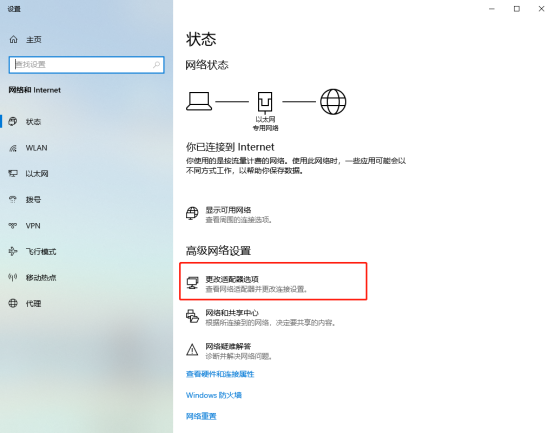Open the Windows 防火墙 link
The image size is (554, 433).
click(x=214, y=395)
